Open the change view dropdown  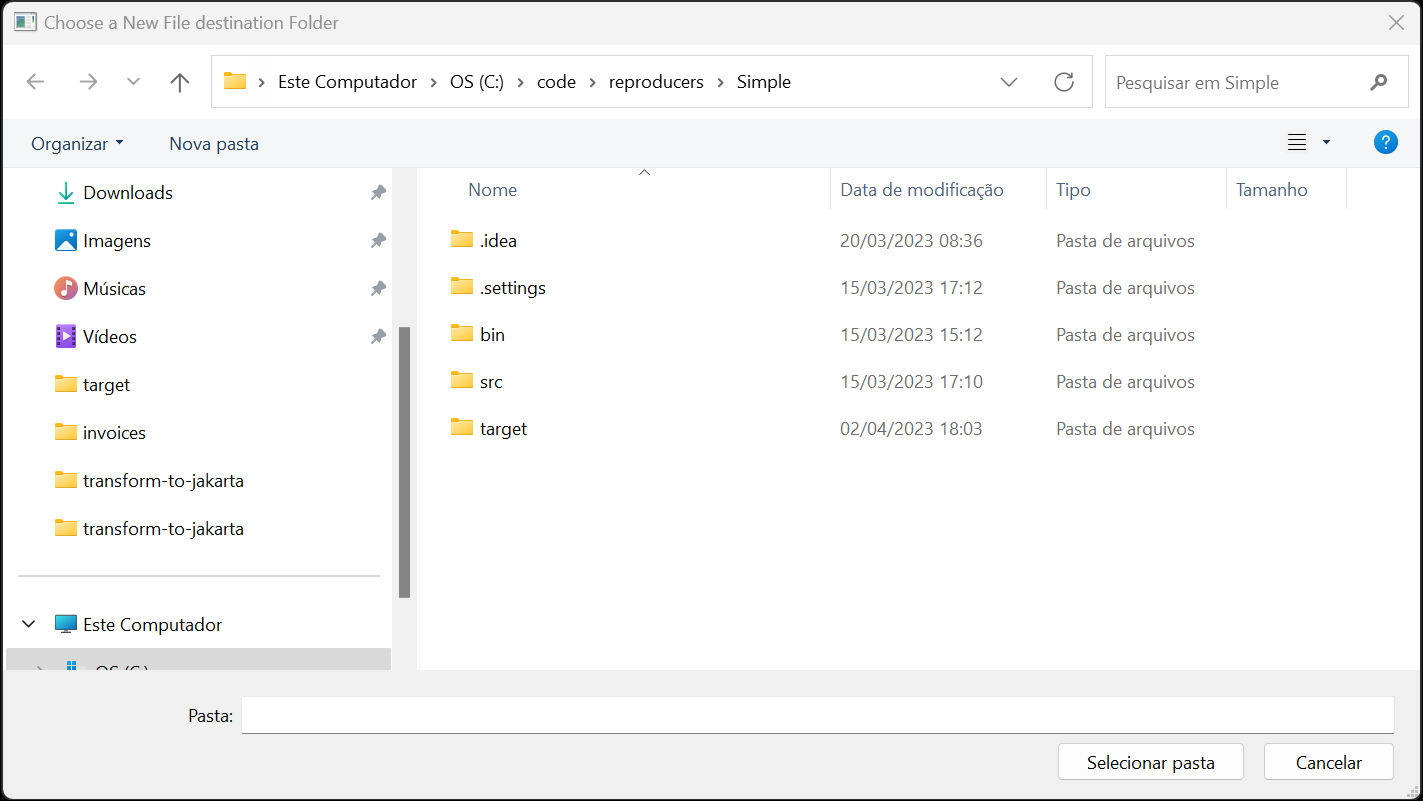[x=1325, y=142]
